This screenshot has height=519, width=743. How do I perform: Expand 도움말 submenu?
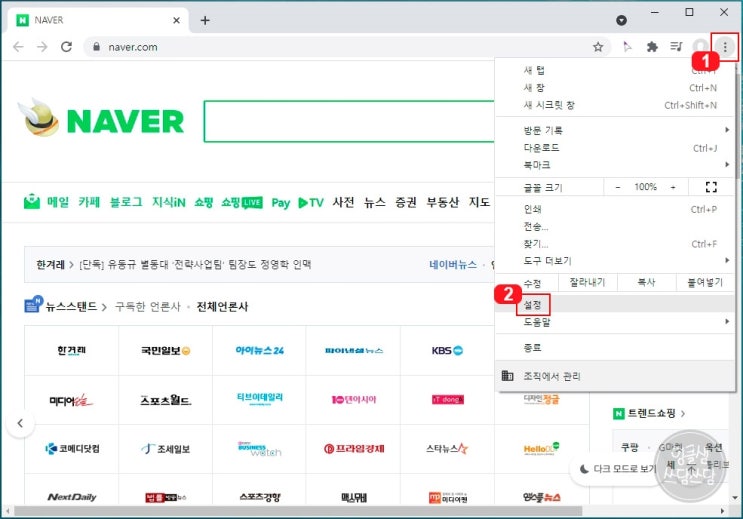pos(615,322)
